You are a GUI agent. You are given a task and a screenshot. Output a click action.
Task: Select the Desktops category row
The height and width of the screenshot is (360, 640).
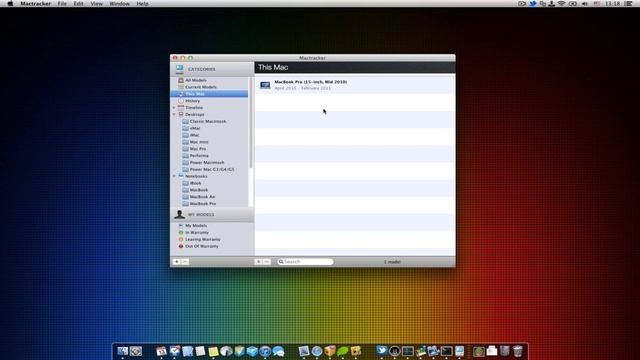(209, 114)
